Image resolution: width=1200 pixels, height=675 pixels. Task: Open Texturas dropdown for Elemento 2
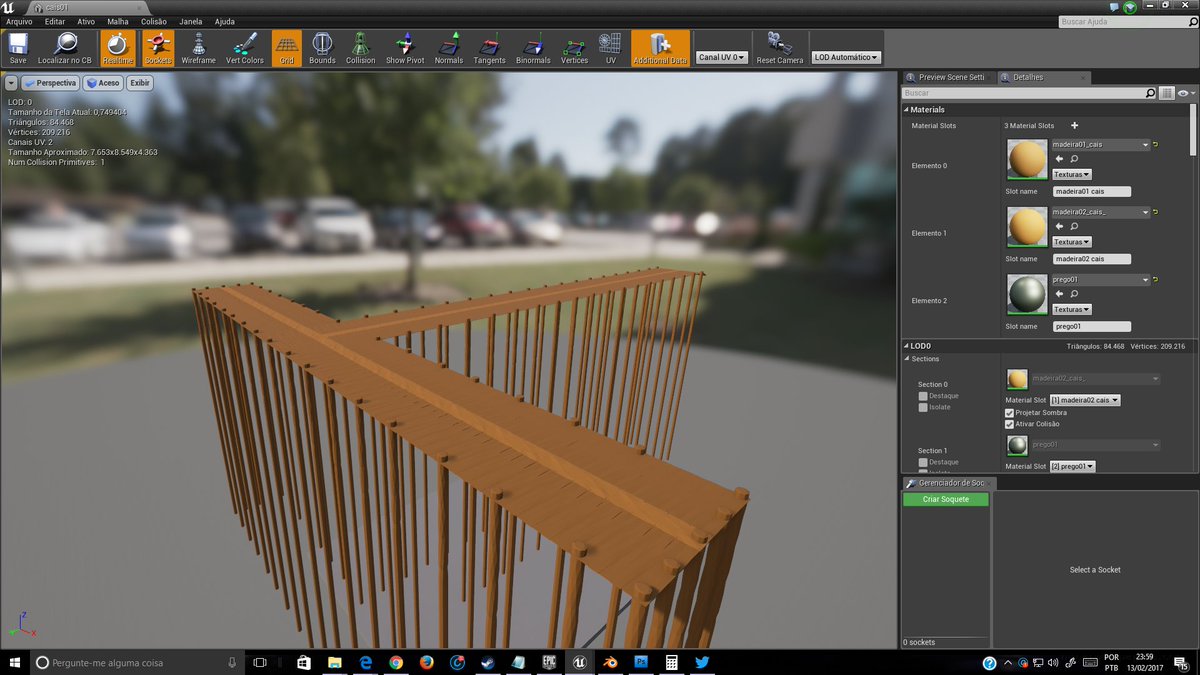[1072, 309]
